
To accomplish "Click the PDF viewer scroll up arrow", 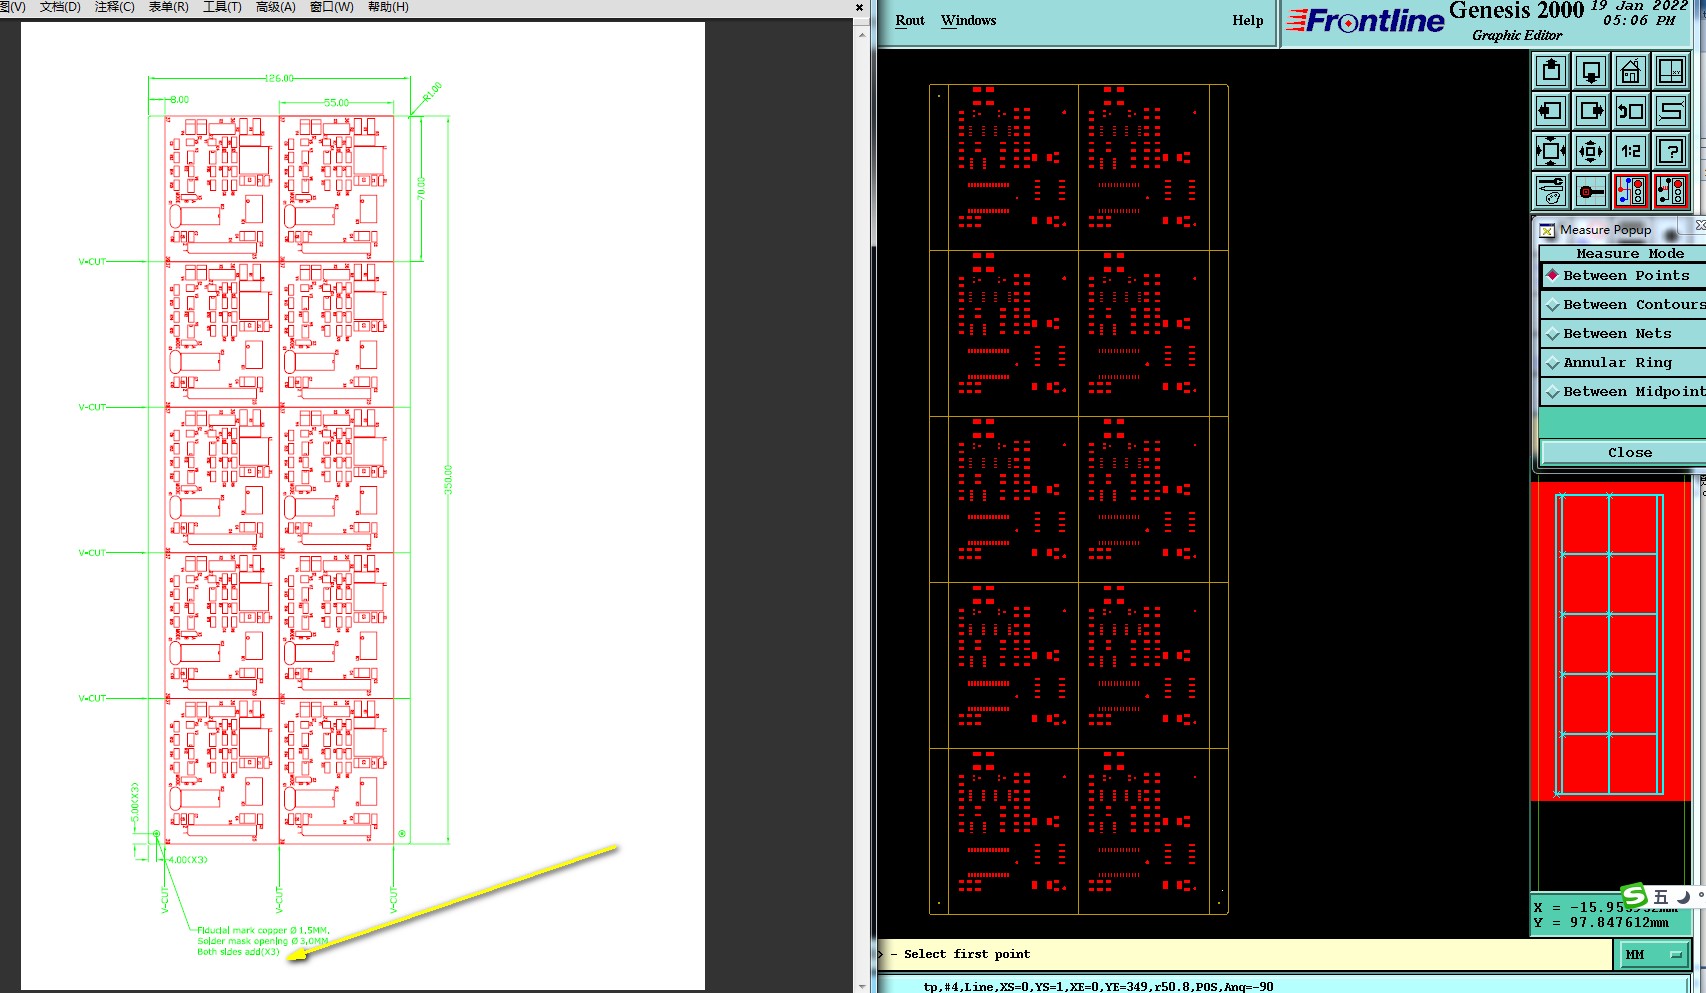I will 862,35.
